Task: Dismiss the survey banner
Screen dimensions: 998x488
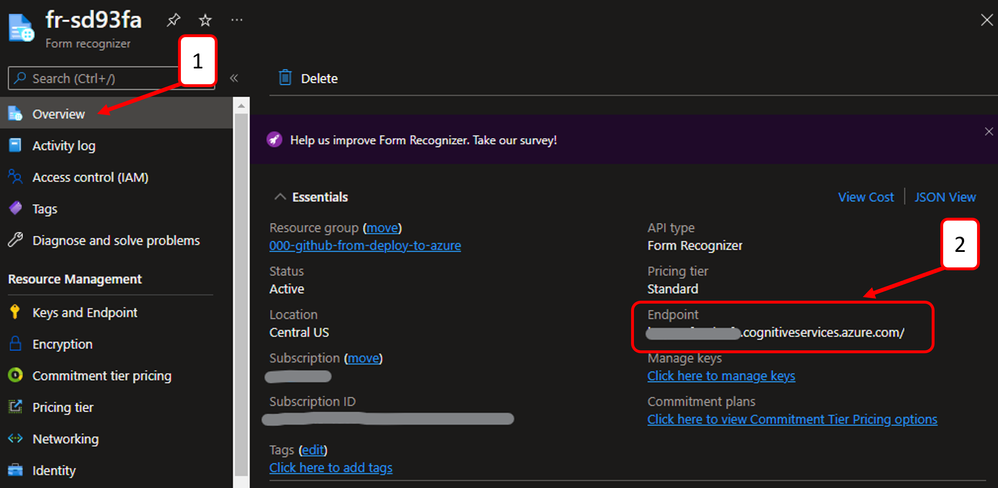Action: 988,132
